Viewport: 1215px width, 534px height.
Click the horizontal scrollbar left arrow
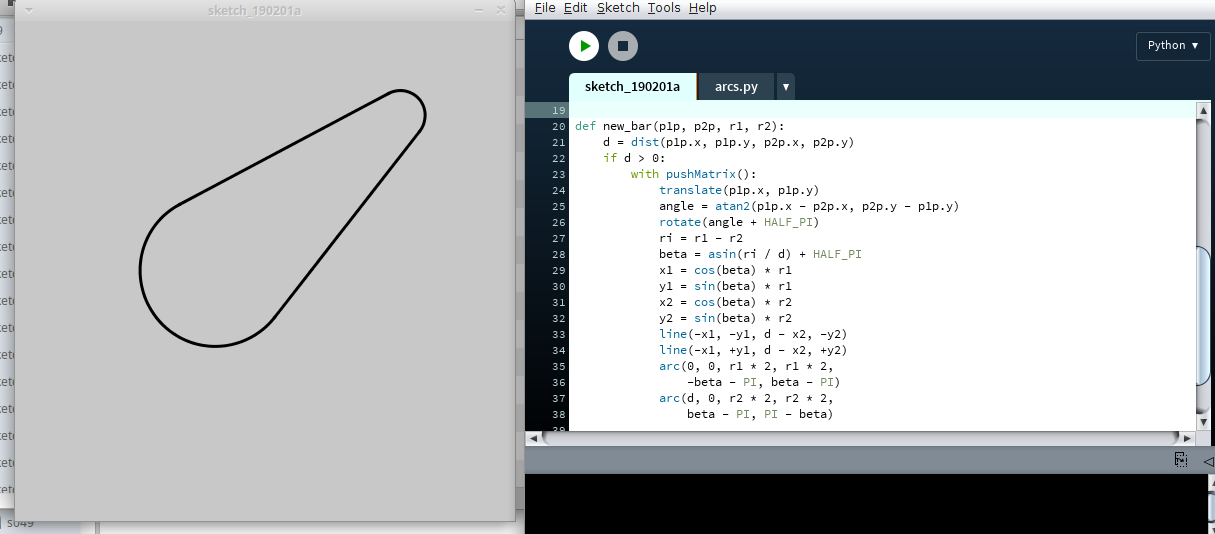[533, 438]
